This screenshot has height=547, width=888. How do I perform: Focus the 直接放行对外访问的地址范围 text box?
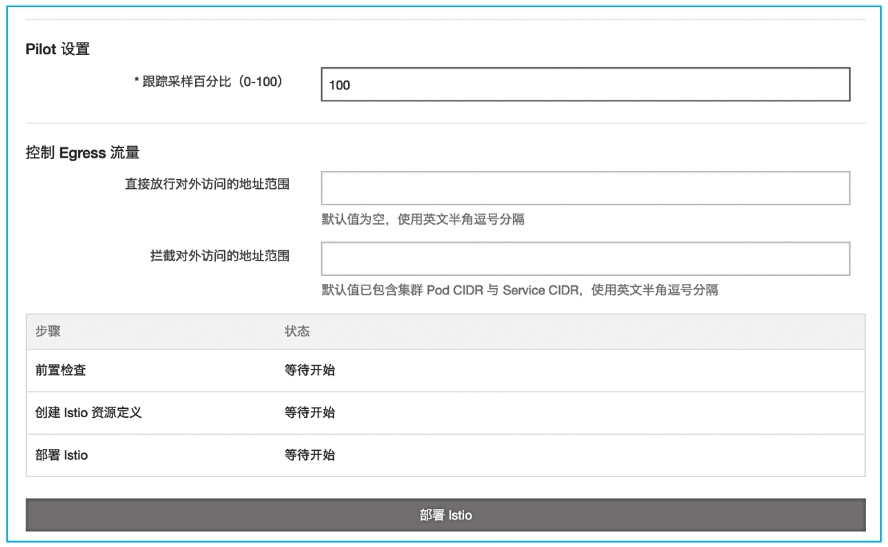pyautogui.click(x=585, y=188)
